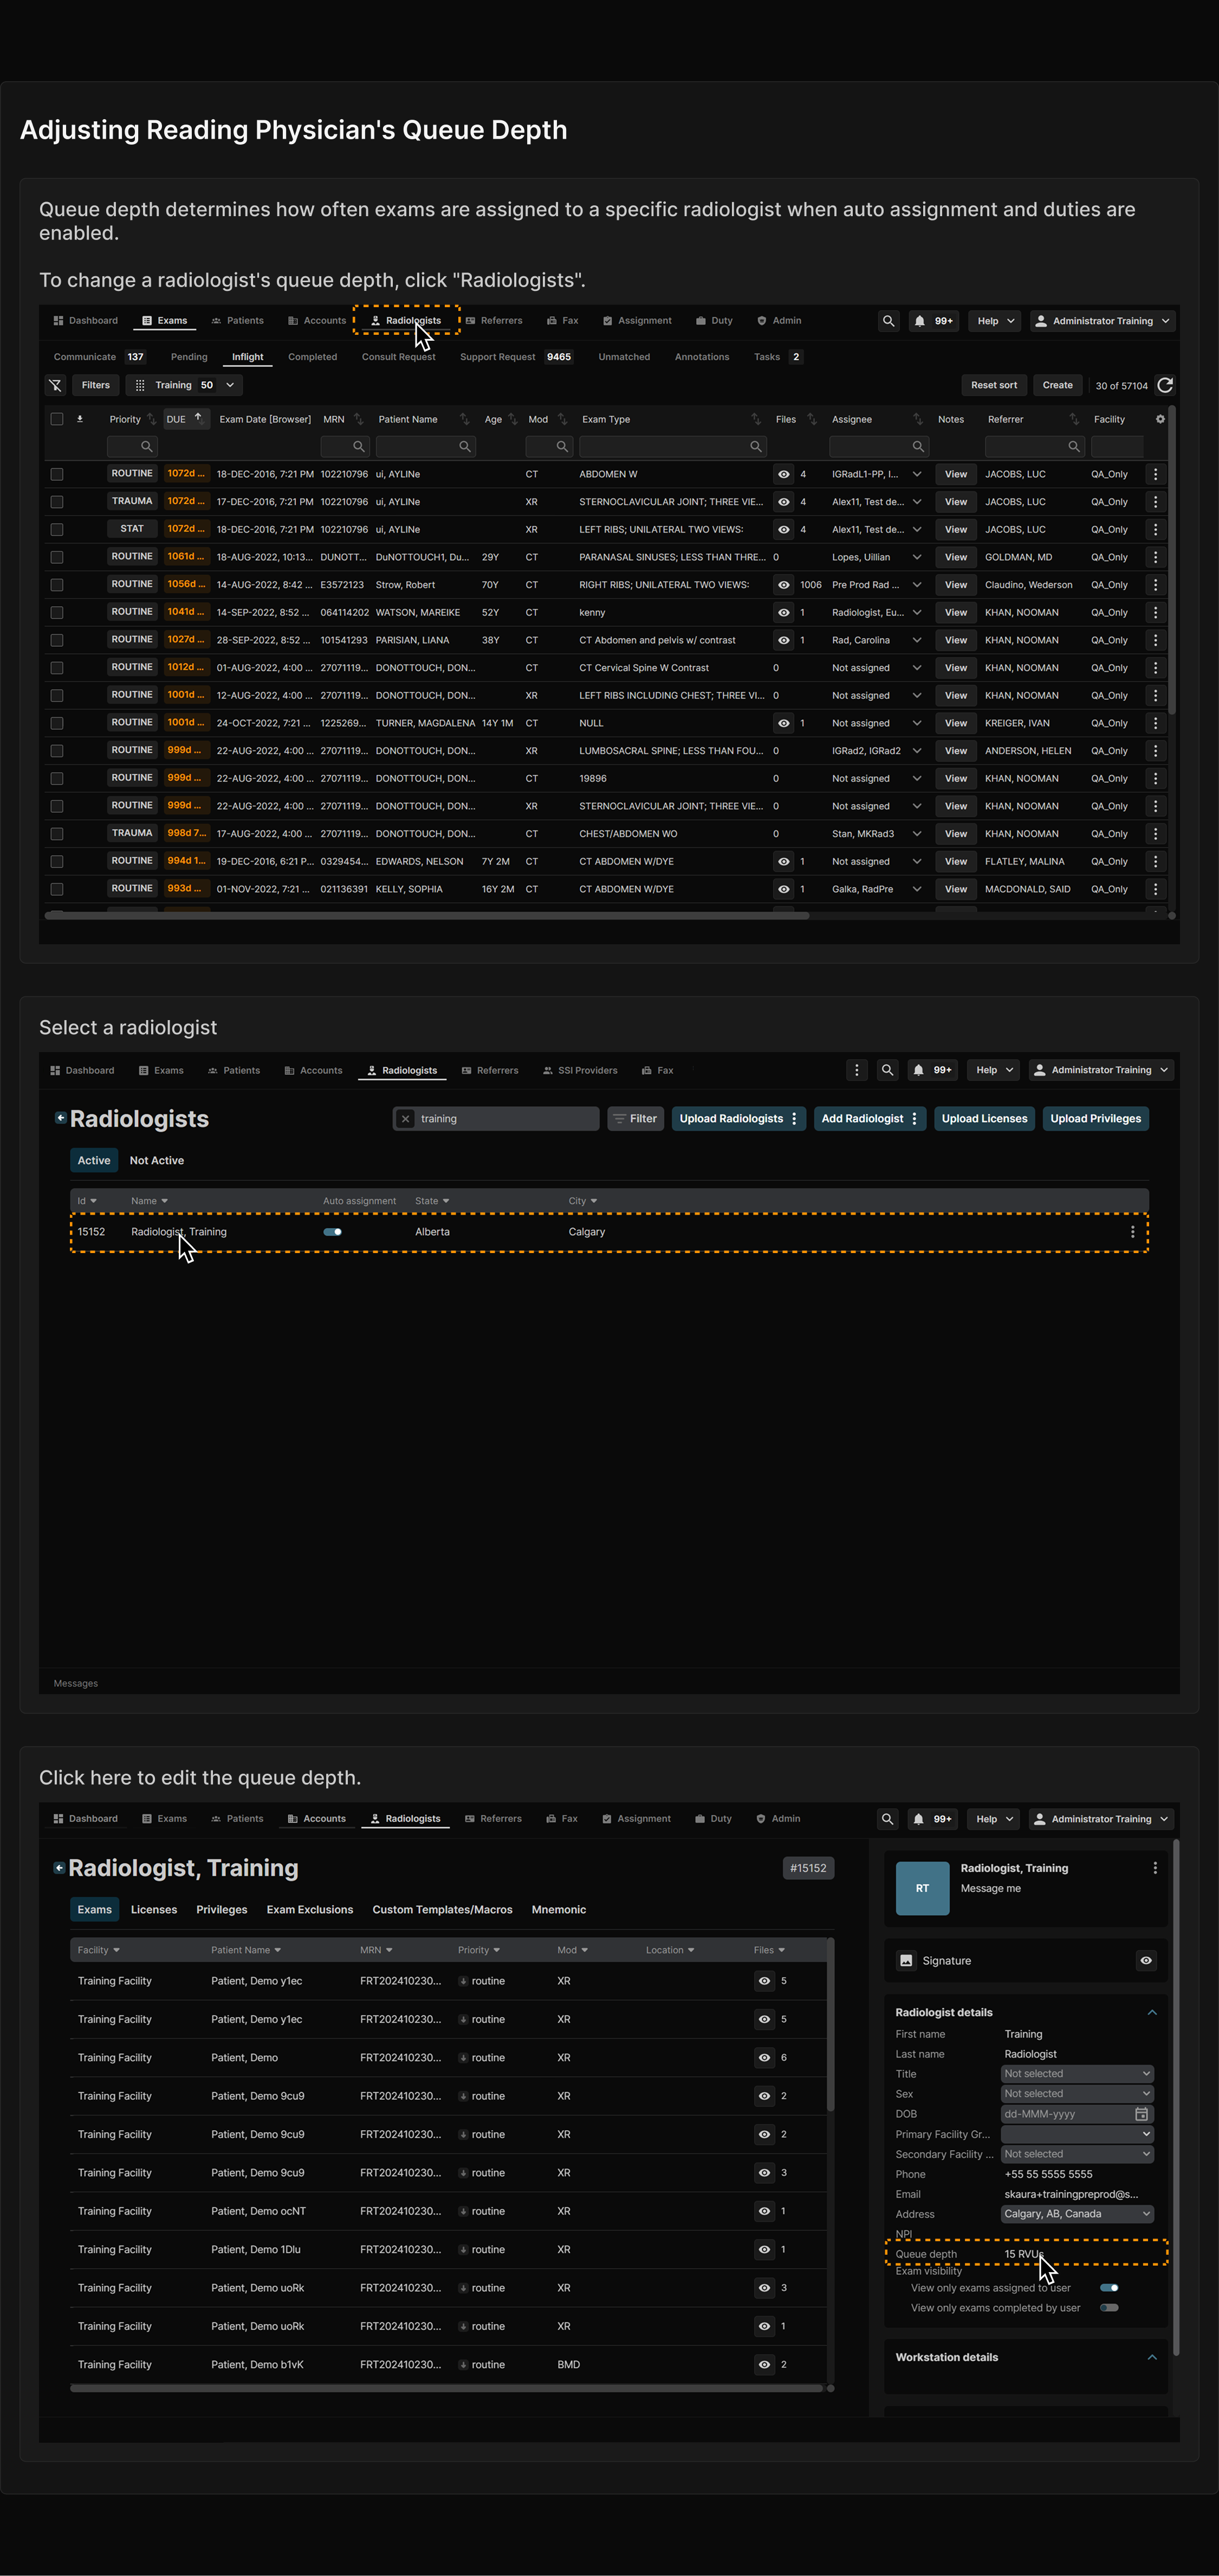Click the sort arrow on the DUE column header
The width and height of the screenshot is (1219, 2576).
[198, 418]
